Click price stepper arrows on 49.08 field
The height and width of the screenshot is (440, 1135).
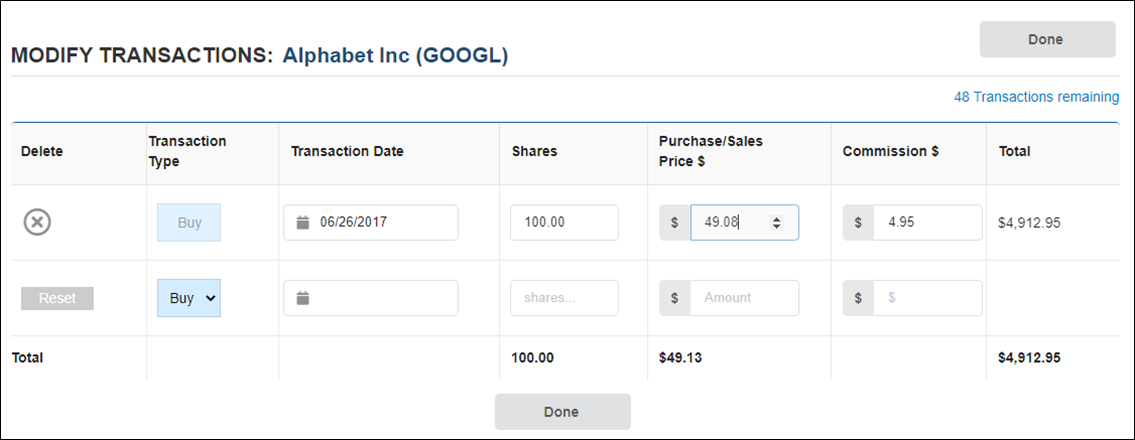[777, 223]
